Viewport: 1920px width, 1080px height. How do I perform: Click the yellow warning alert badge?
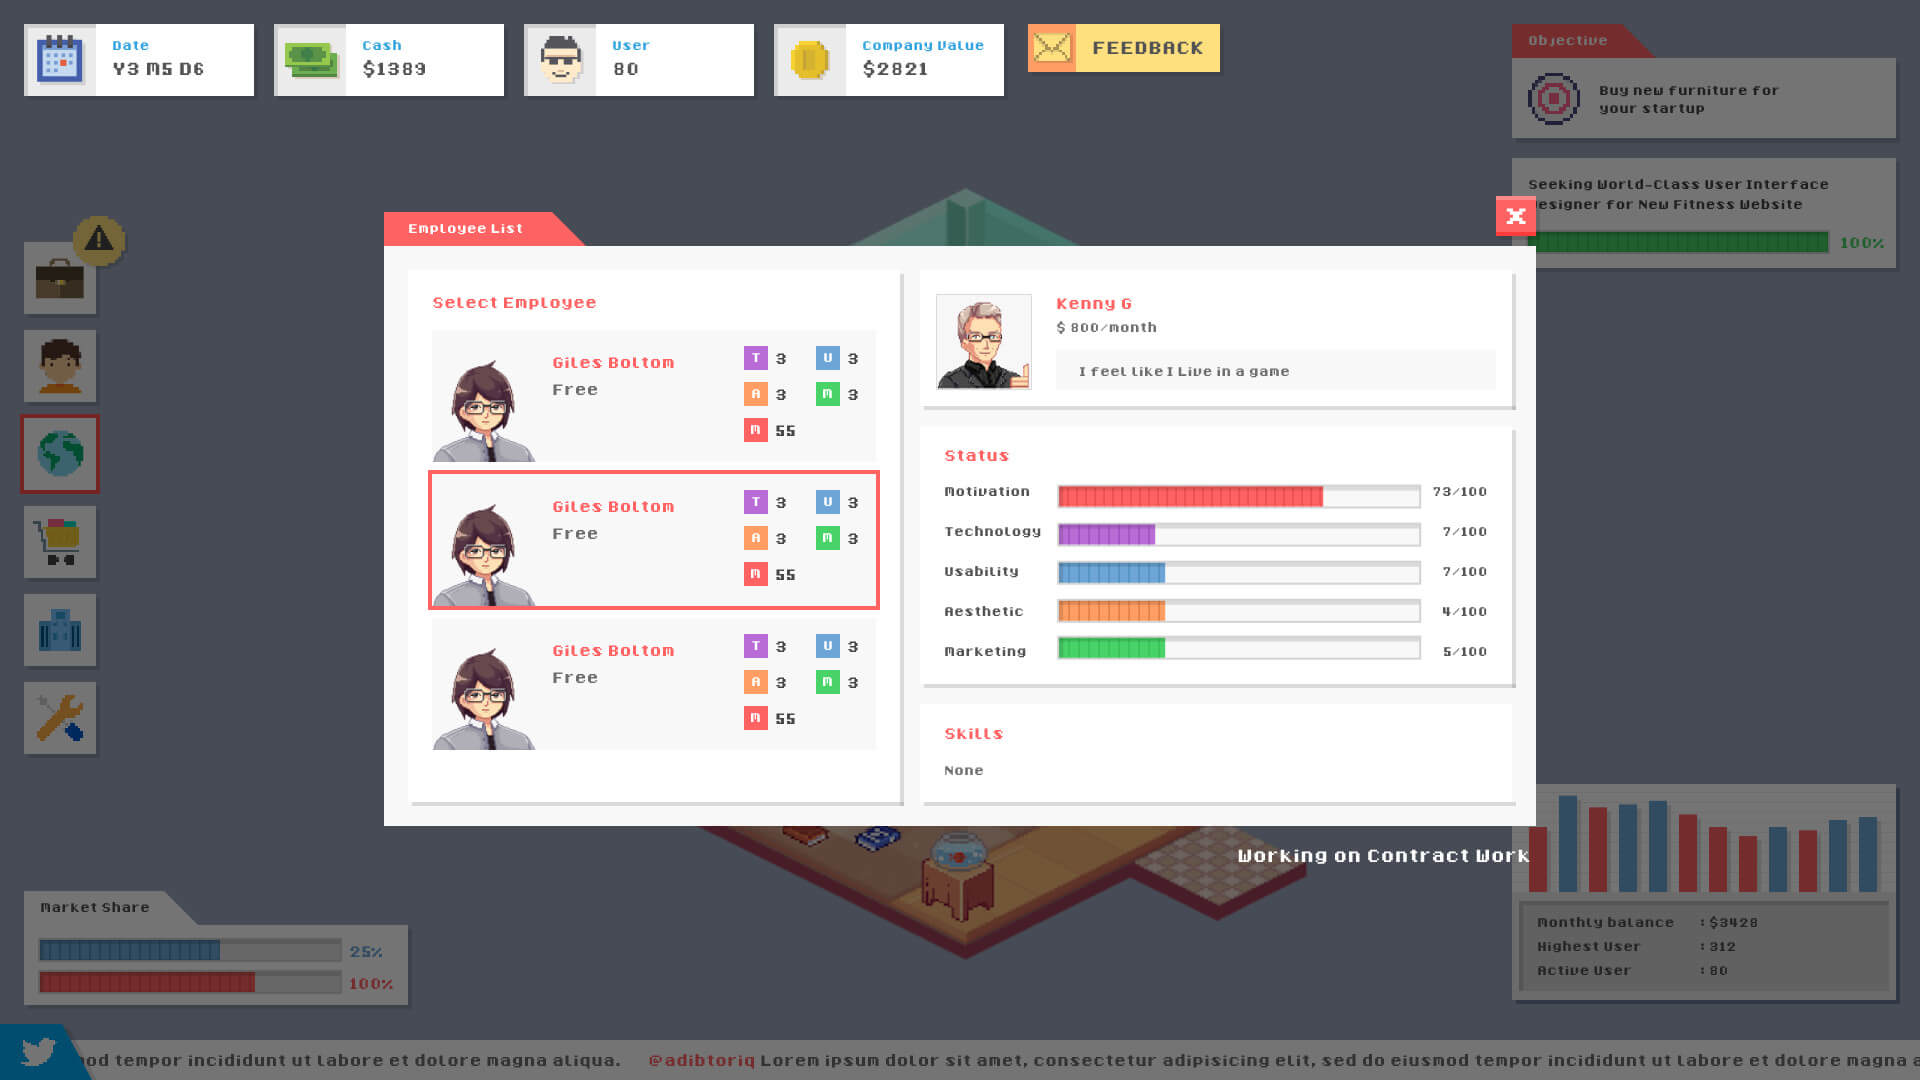[99, 239]
